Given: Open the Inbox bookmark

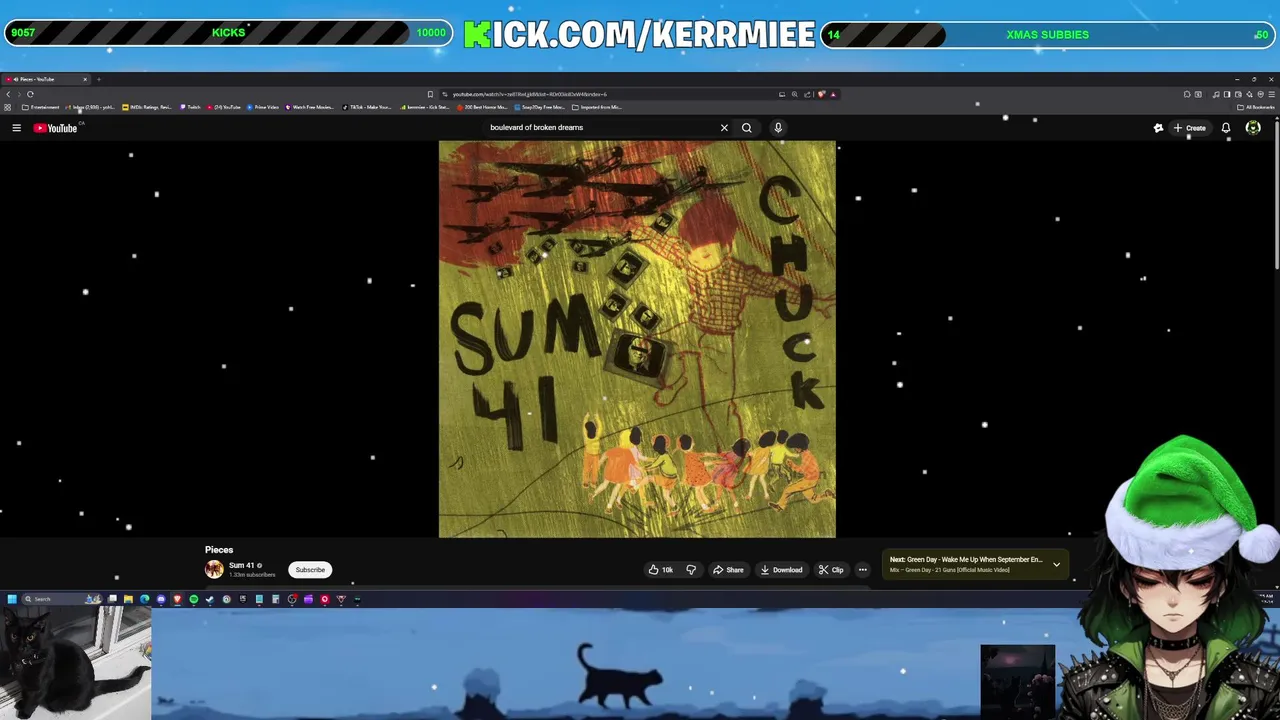Looking at the screenshot, I should pyautogui.click(x=92, y=107).
